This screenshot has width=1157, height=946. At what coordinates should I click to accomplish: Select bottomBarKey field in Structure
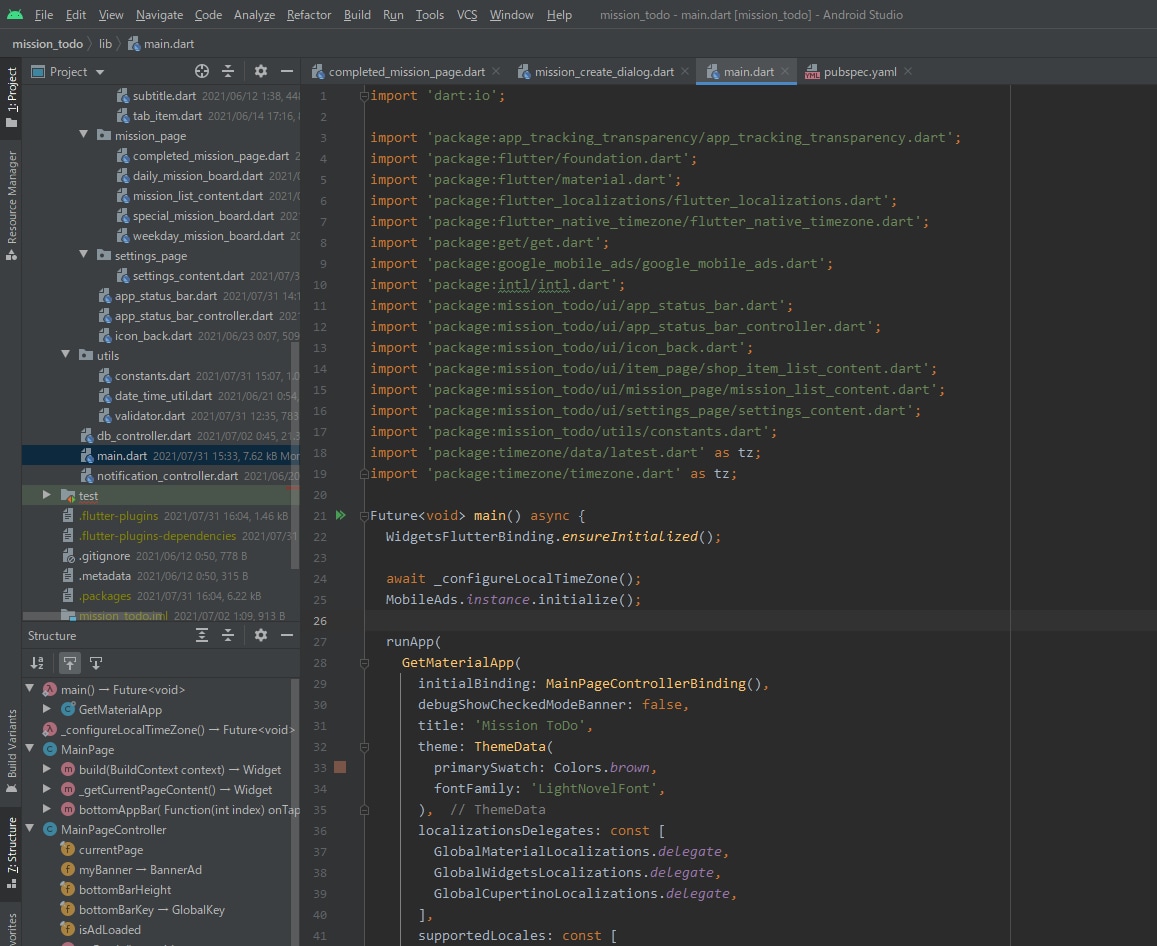coord(151,909)
